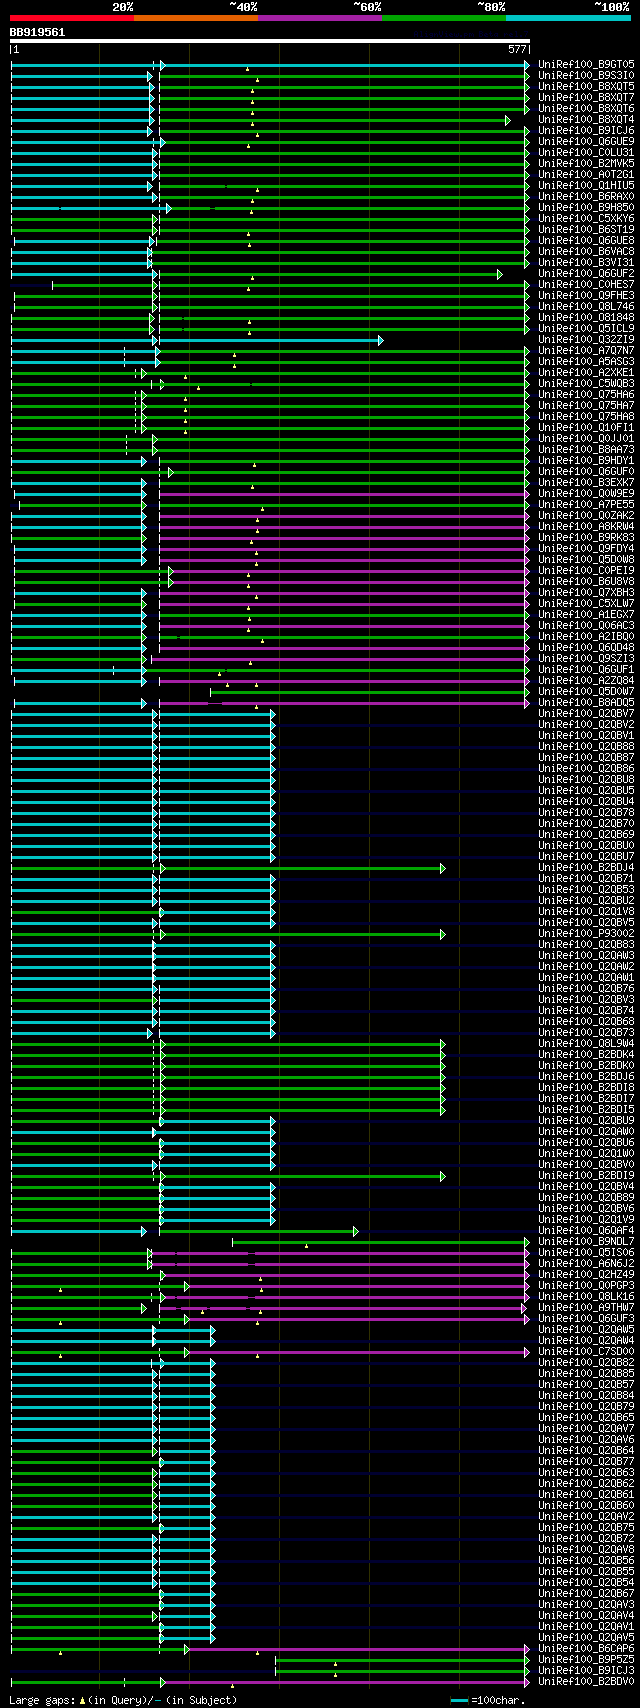640x1708 pixels.
Task: Select the UniRef100_P93002 label
Action: point(586,934)
